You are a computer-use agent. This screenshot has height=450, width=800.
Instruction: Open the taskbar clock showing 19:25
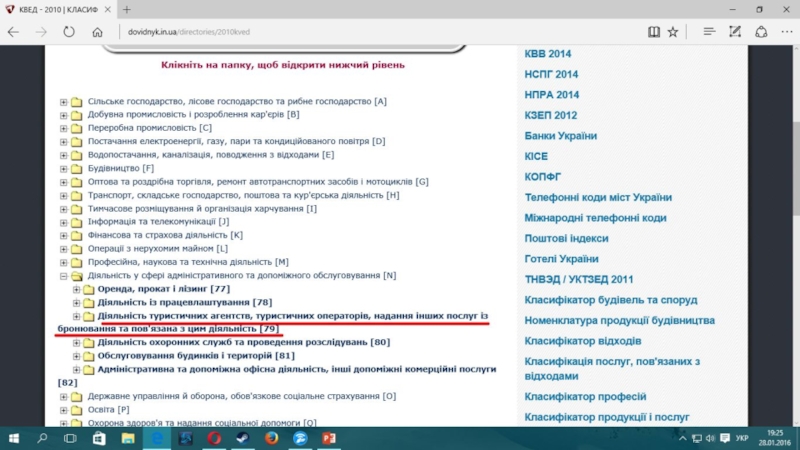pyautogui.click(x=774, y=438)
